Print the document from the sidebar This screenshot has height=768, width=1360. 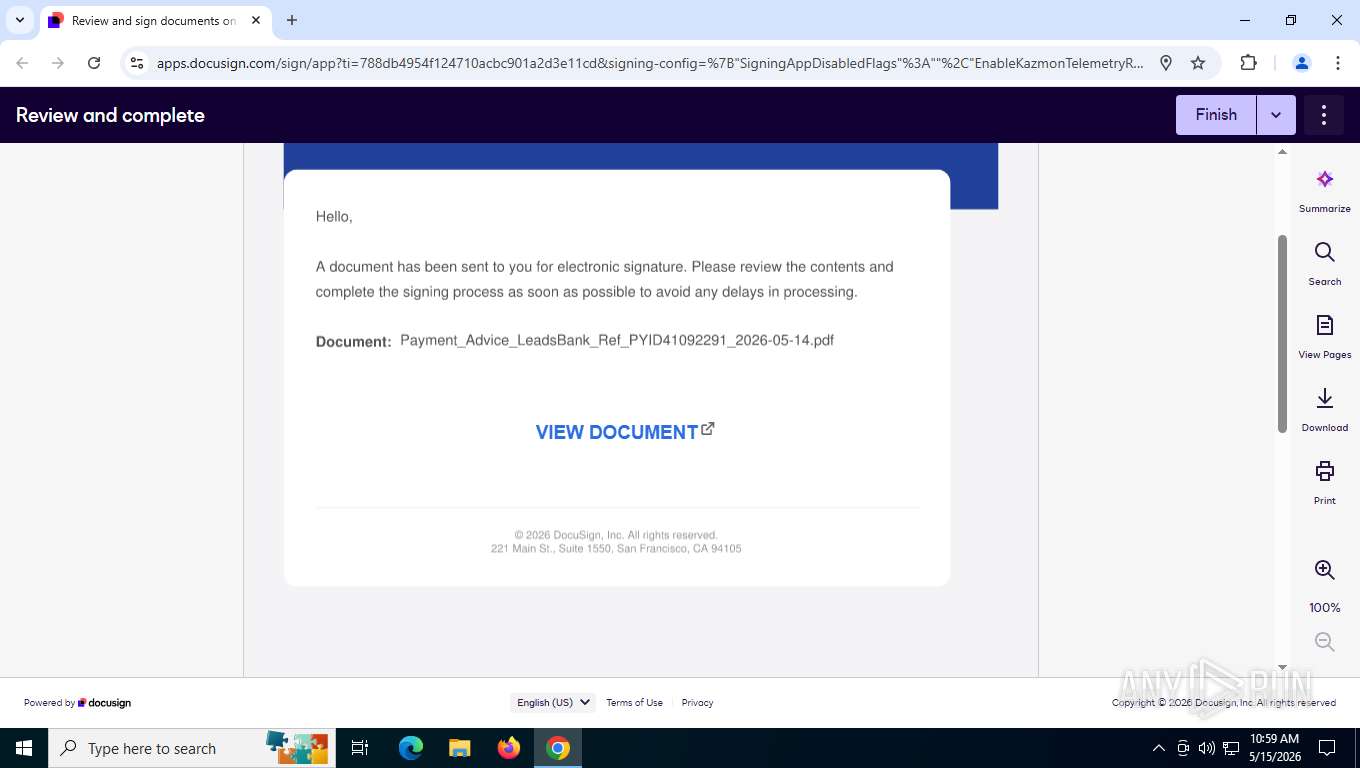(x=1324, y=483)
